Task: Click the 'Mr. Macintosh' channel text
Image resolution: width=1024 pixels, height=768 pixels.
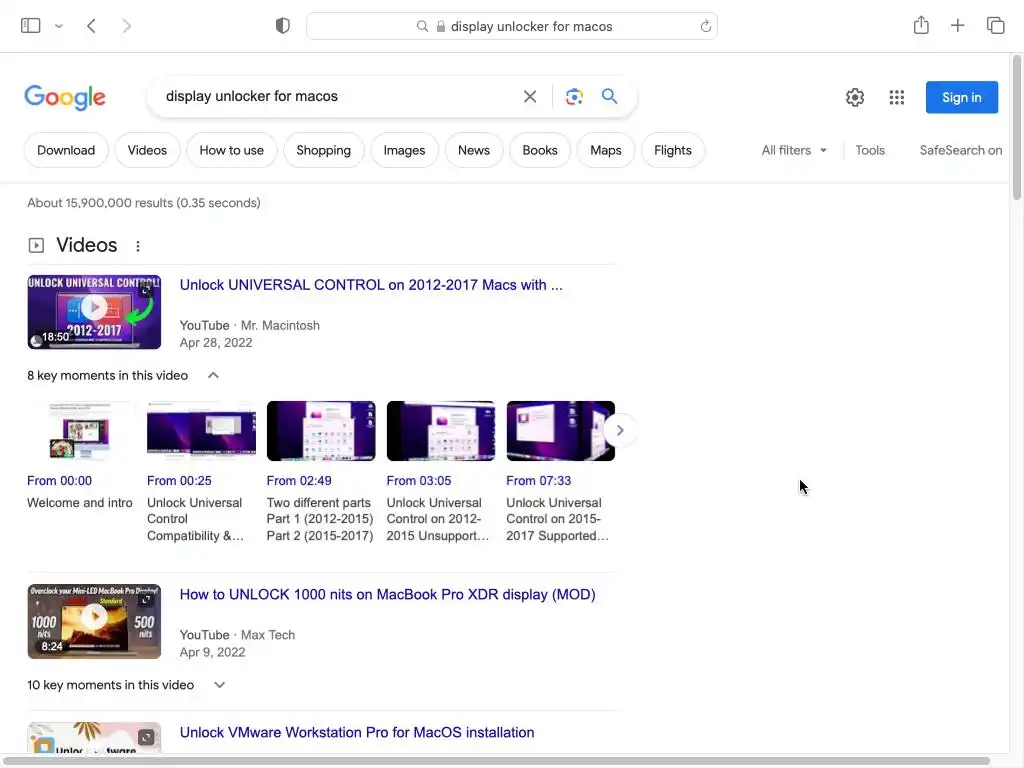Action: click(280, 325)
